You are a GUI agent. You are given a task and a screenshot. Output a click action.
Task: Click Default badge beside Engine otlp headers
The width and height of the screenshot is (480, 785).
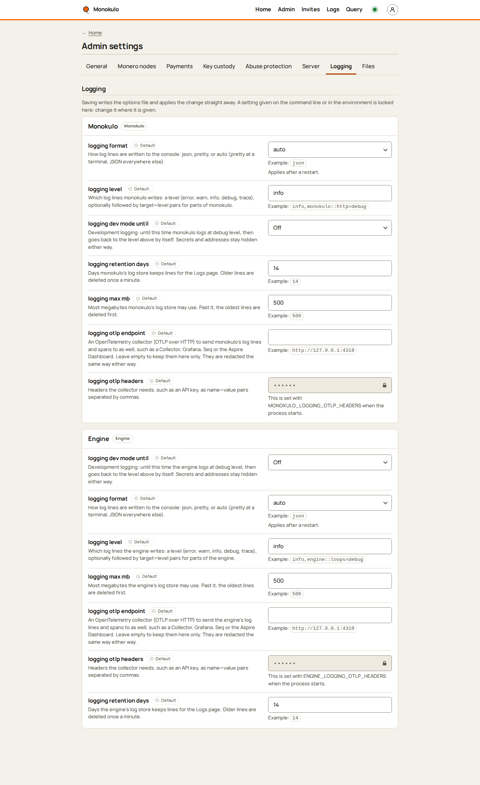161,659
